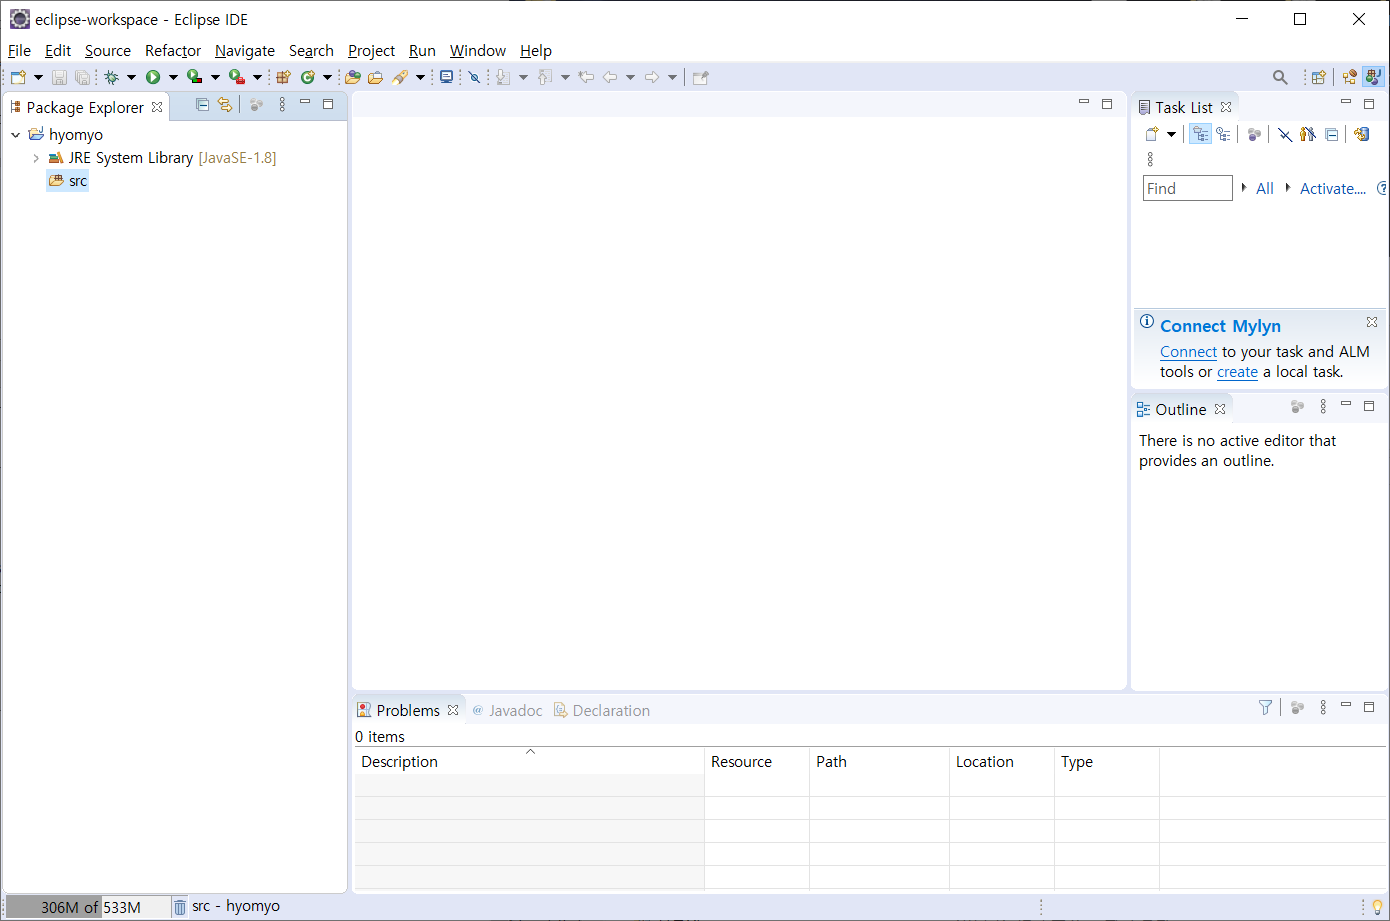Toggle Categorized presentation in Task List
The height and width of the screenshot is (921, 1390).
(1200, 134)
